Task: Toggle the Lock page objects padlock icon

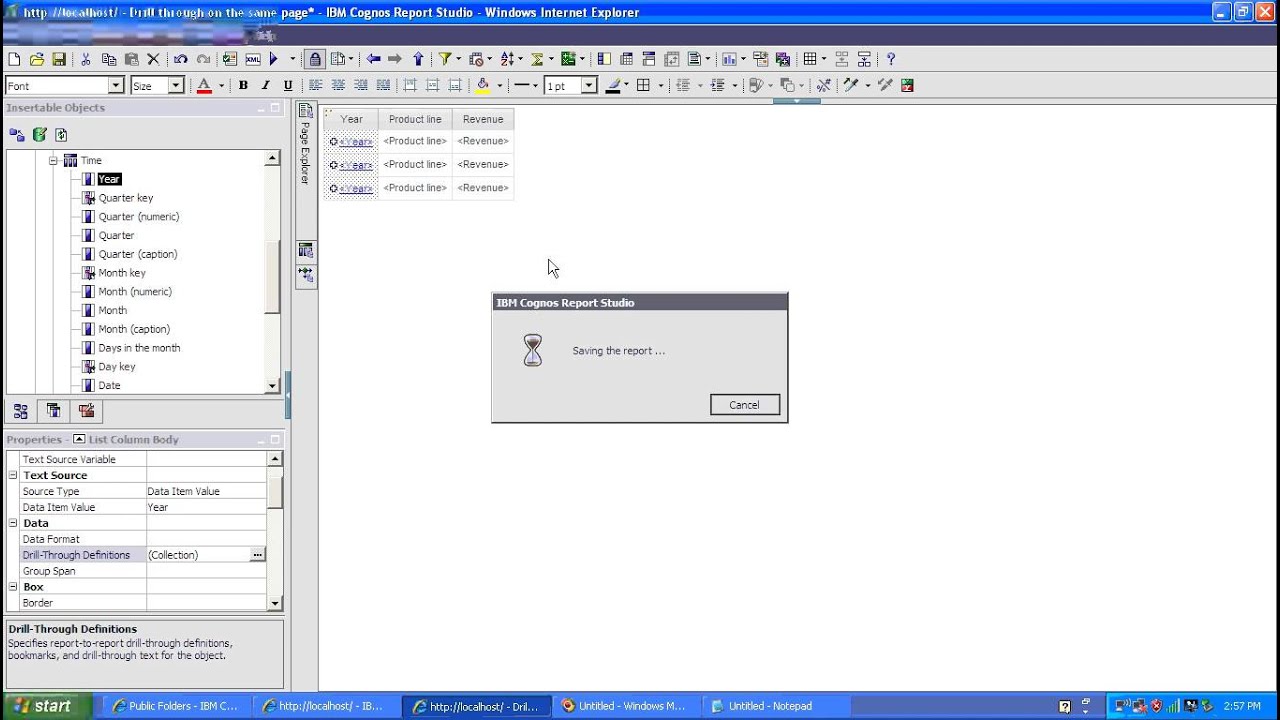Action: [x=315, y=59]
